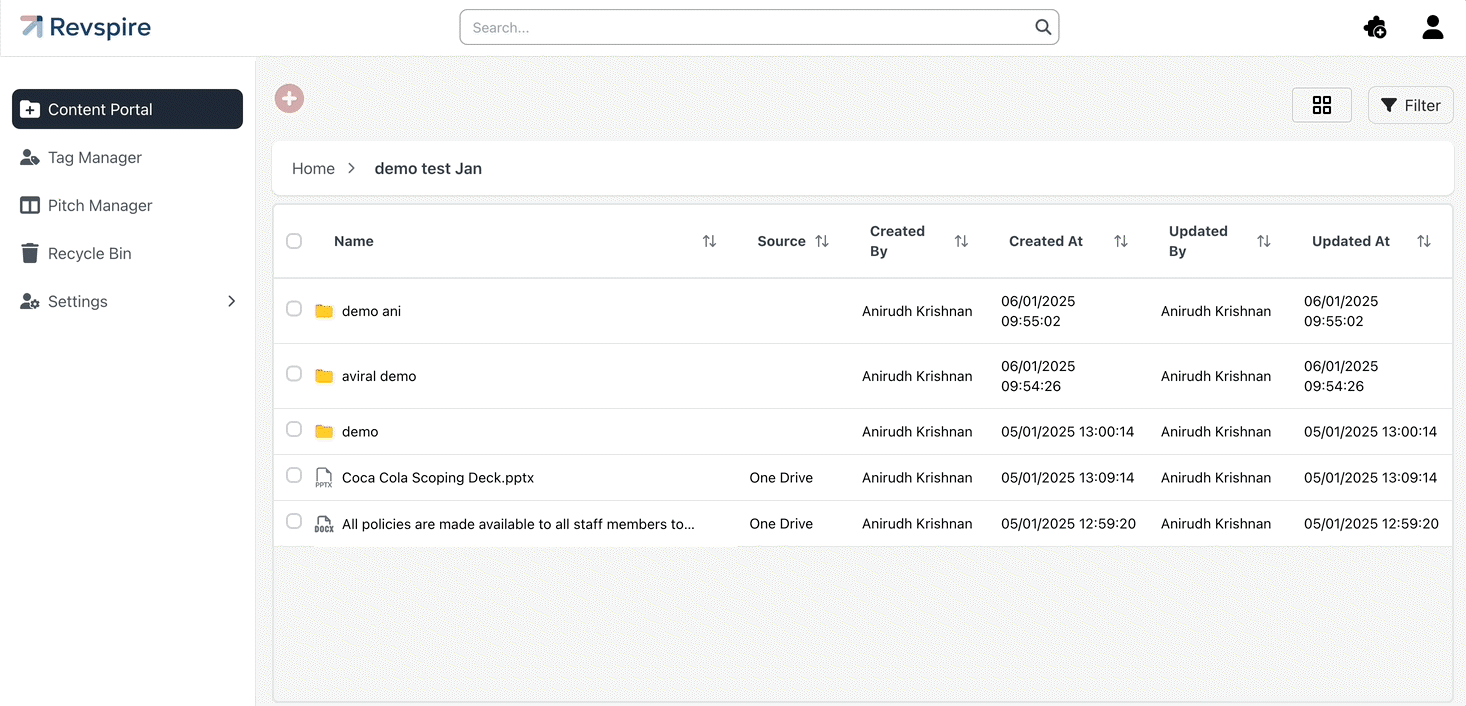Switch to grid view layout
Screen dimensions: 1466x706
[1321, 105]
